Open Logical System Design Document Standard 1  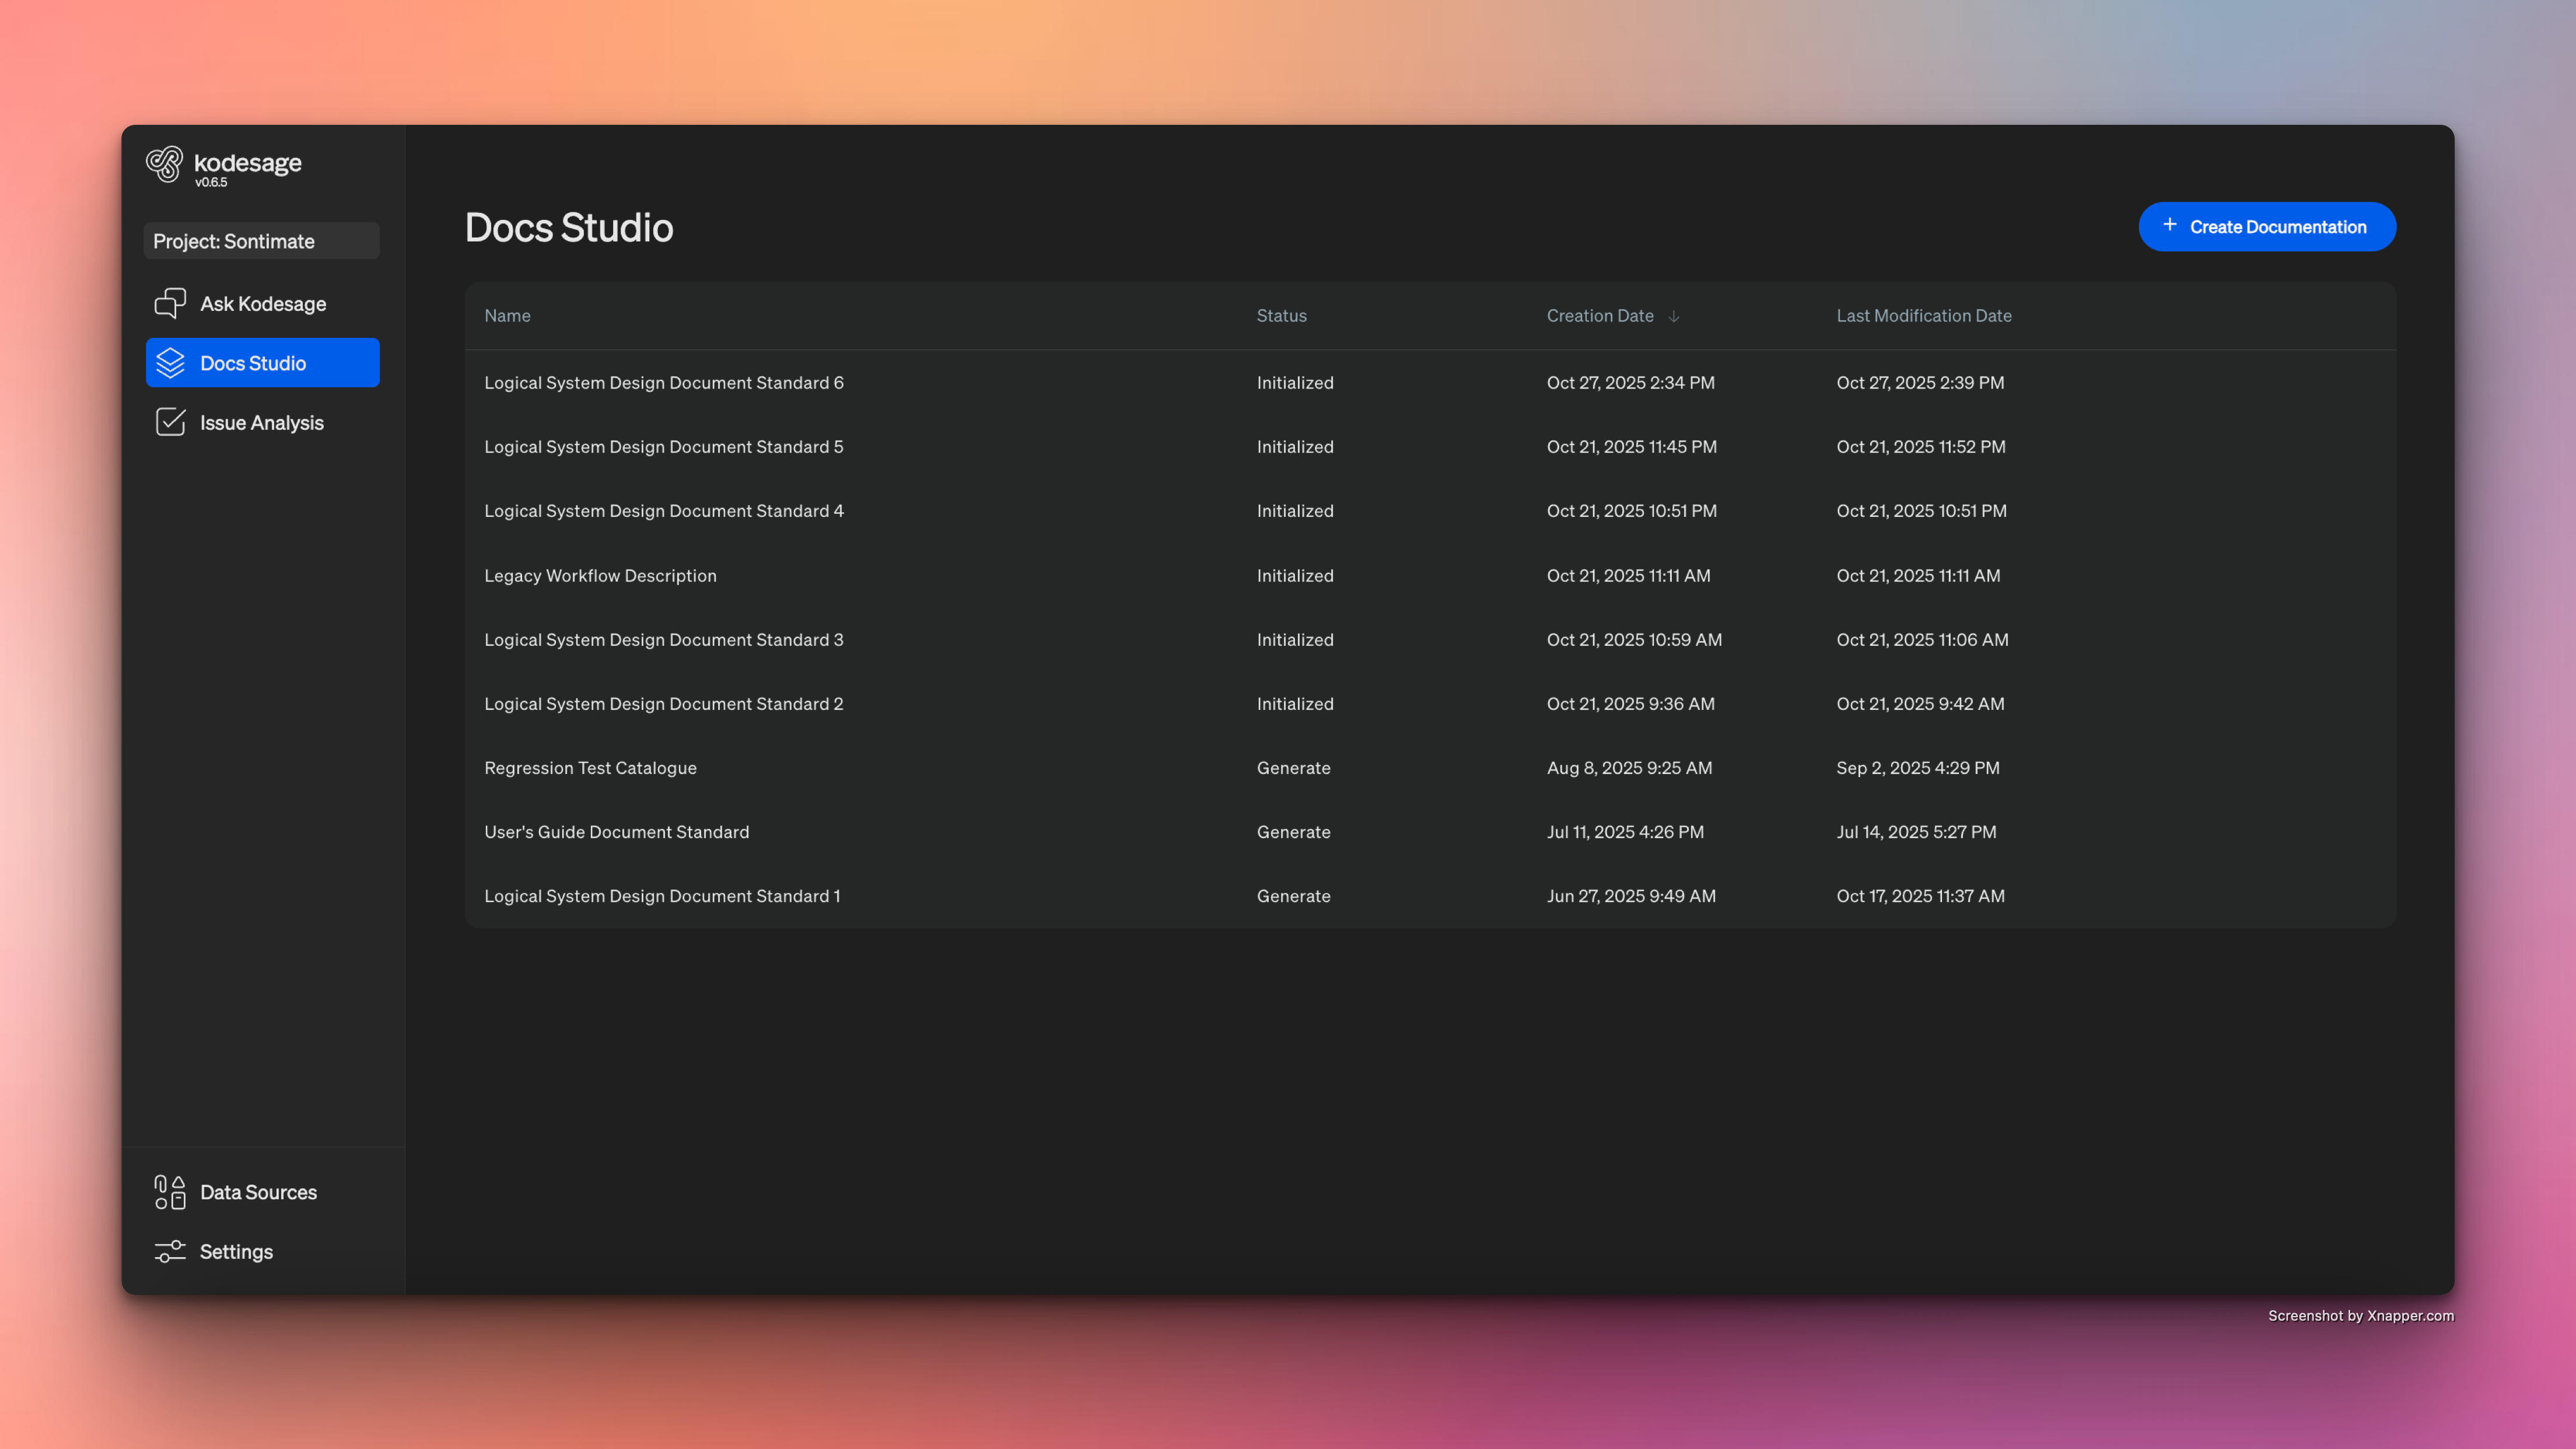pyautogui.click(x=663, y=896)
